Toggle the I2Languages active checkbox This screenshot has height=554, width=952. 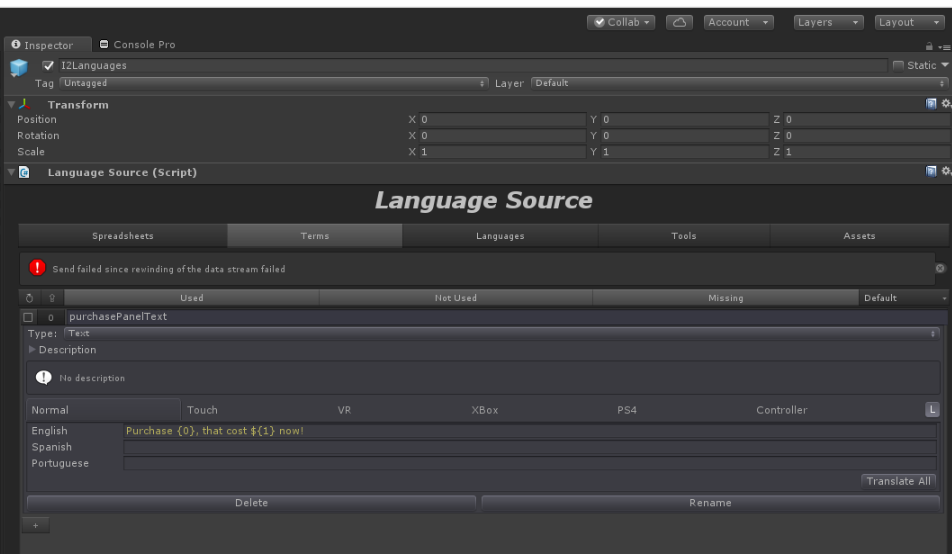coord(48,65)
